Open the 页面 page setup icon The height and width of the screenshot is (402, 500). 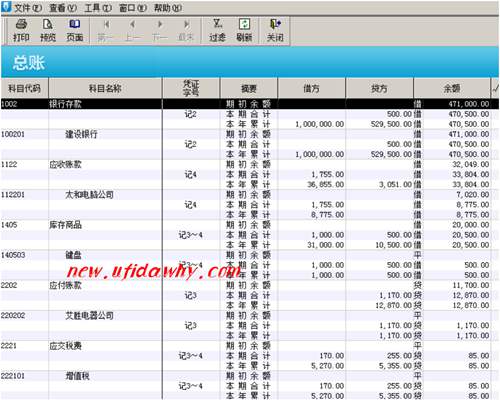[75, 31]
